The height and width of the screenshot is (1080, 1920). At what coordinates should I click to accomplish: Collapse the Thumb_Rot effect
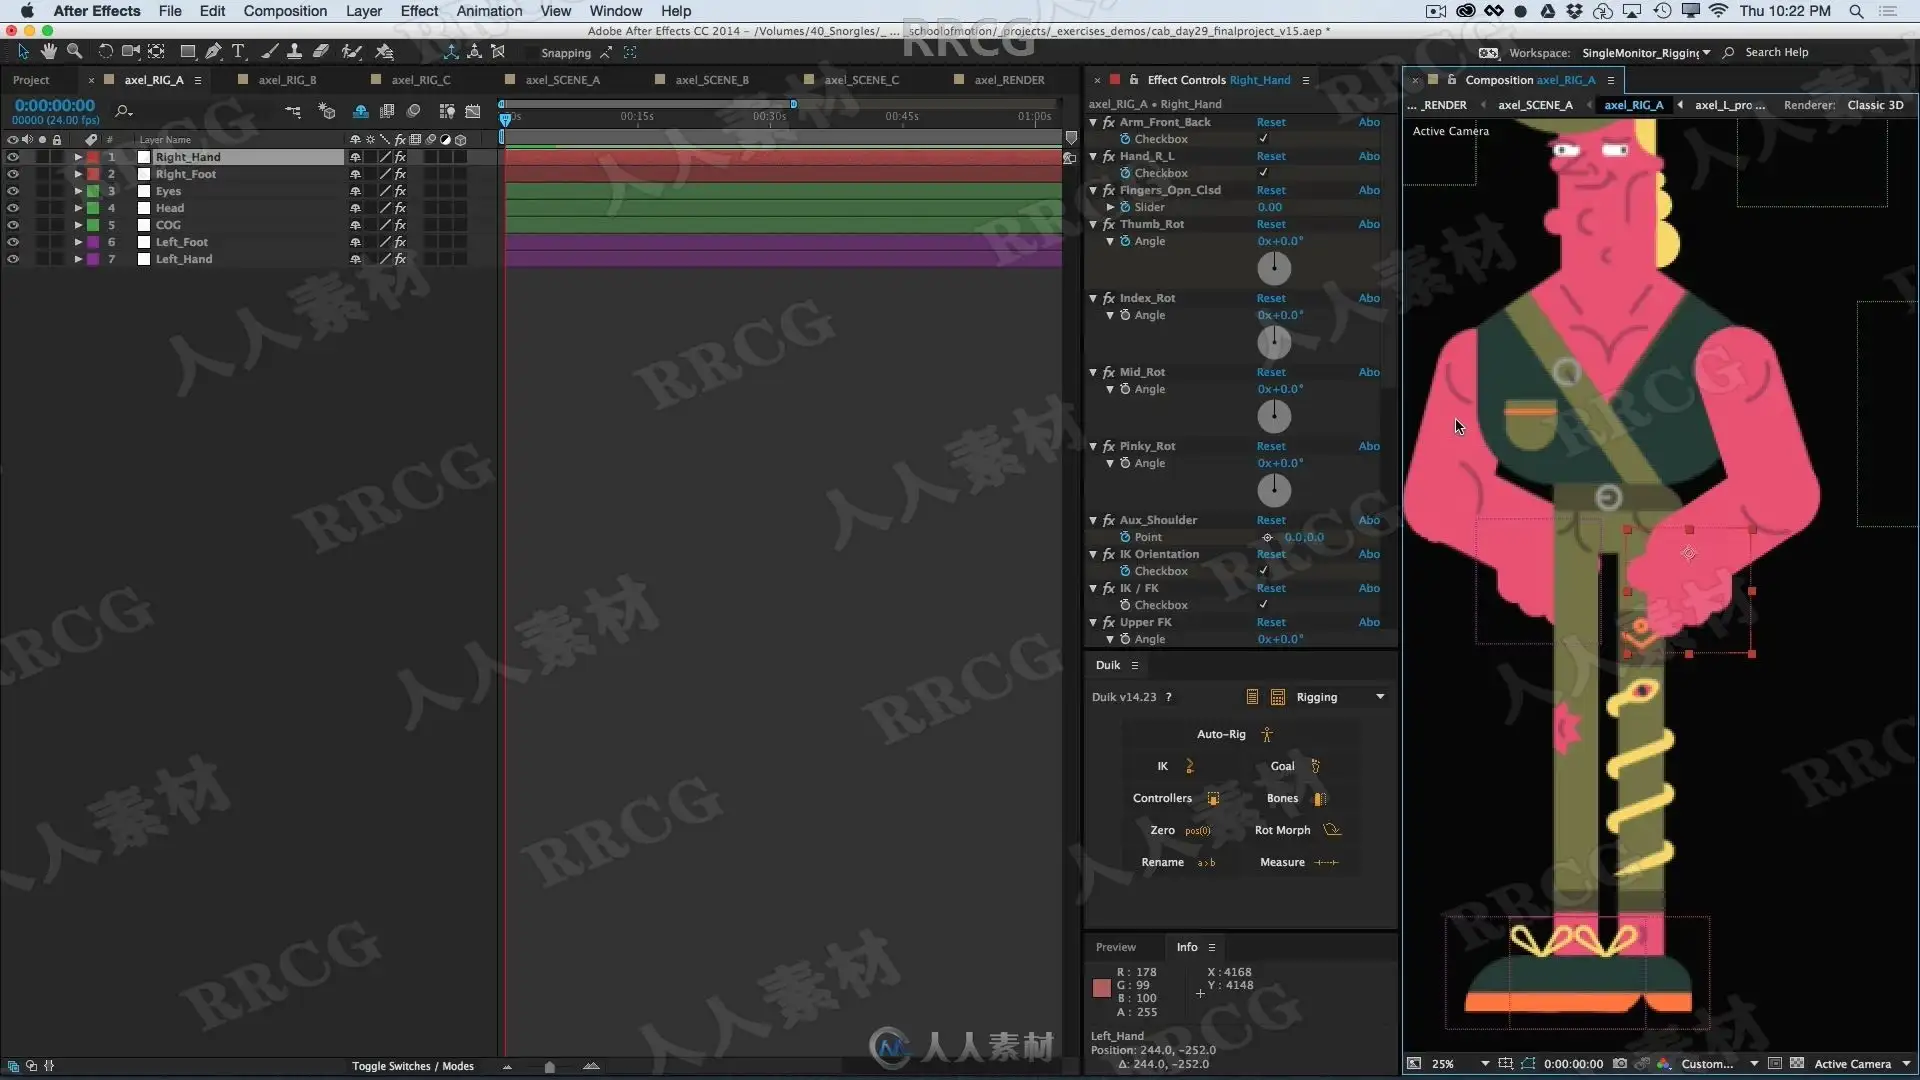tap(1093, 224)
